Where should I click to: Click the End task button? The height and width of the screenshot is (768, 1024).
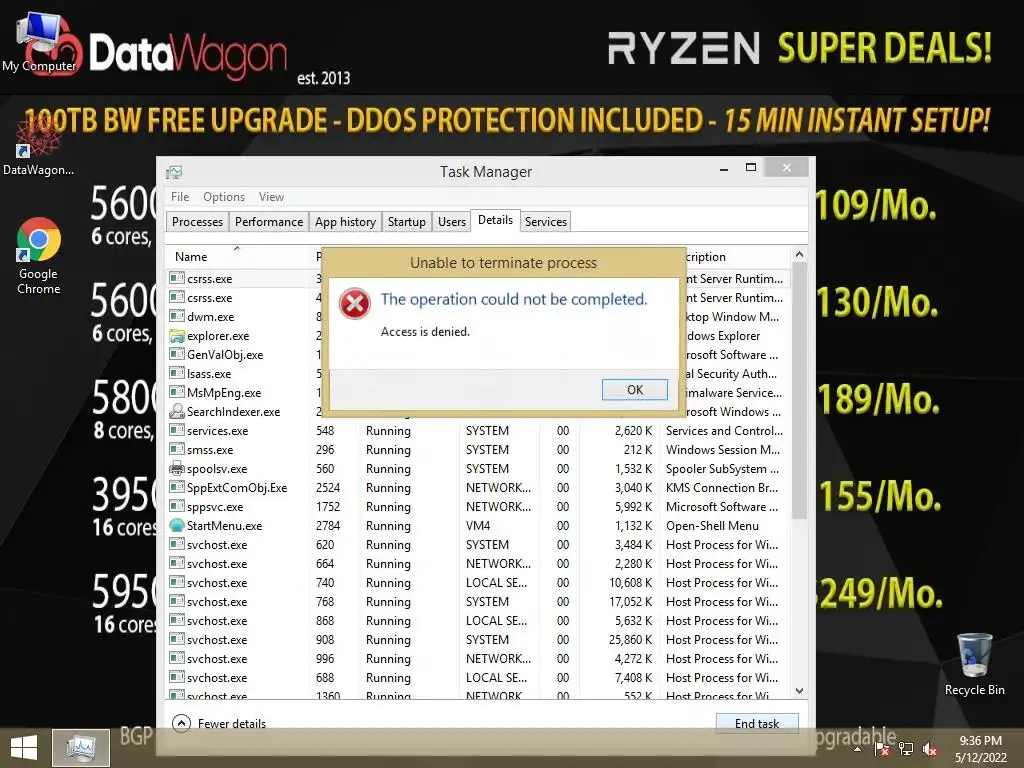click(756, 724)
